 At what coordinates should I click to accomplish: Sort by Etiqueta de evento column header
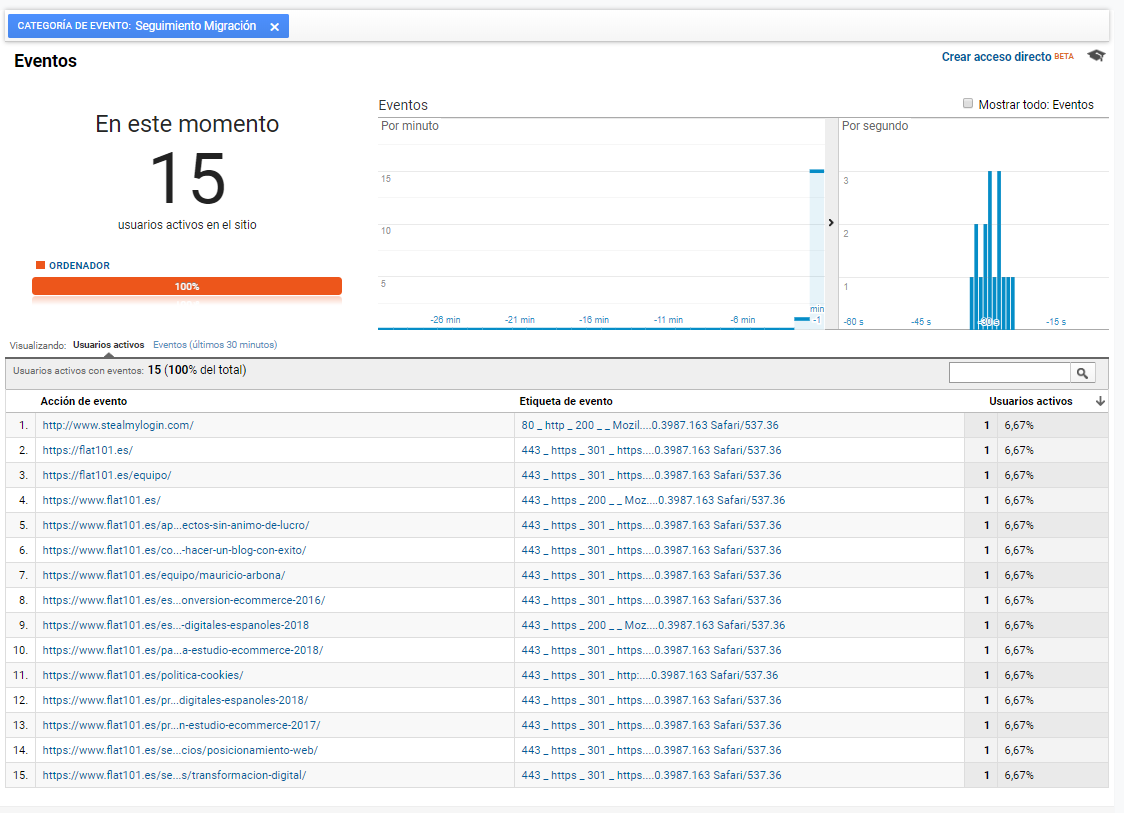coord(565,401)
